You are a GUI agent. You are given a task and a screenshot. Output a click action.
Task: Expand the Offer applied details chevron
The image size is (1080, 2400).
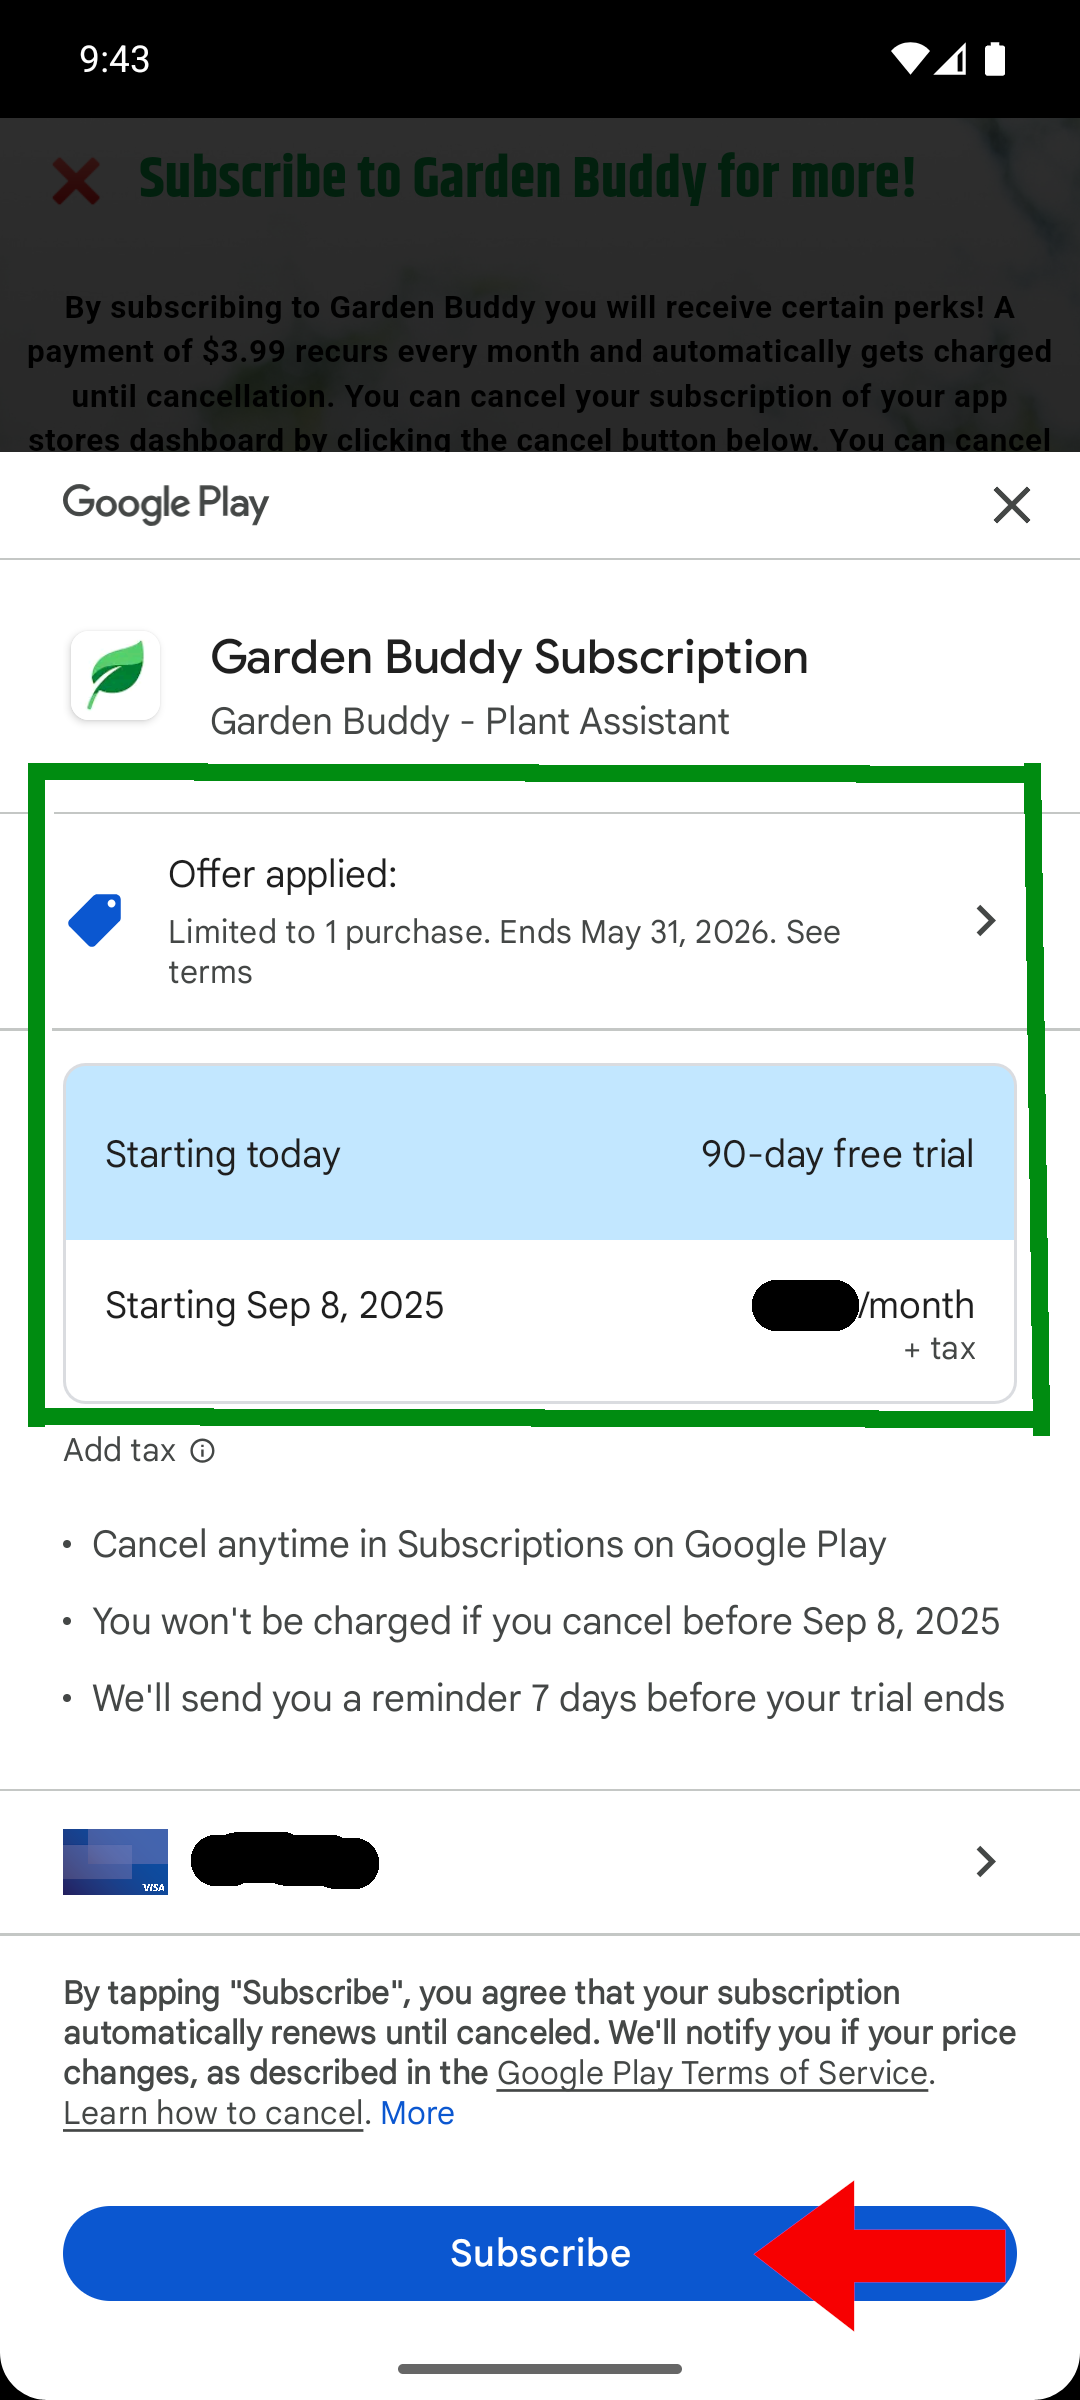pos(985,920)
